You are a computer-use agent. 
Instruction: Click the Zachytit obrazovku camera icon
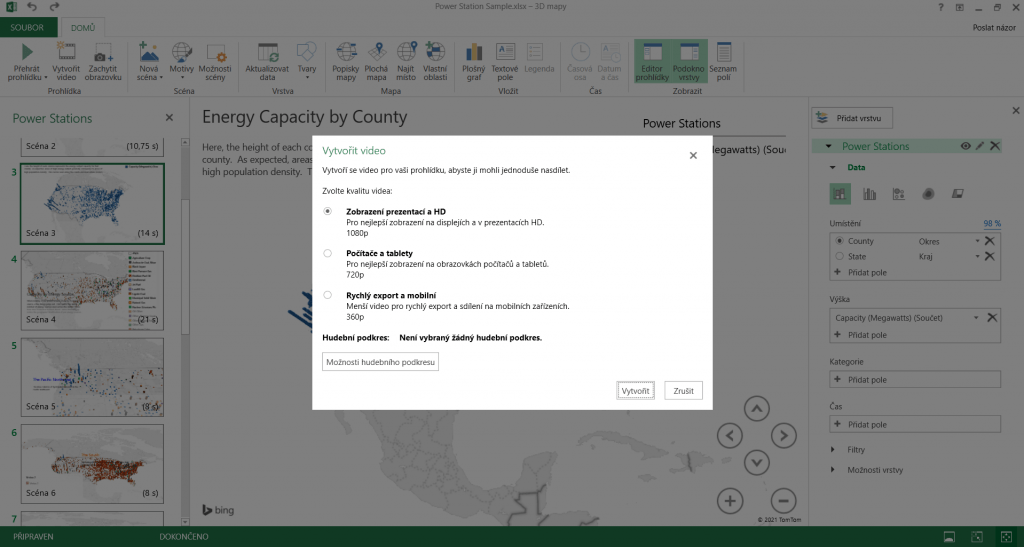103,53
